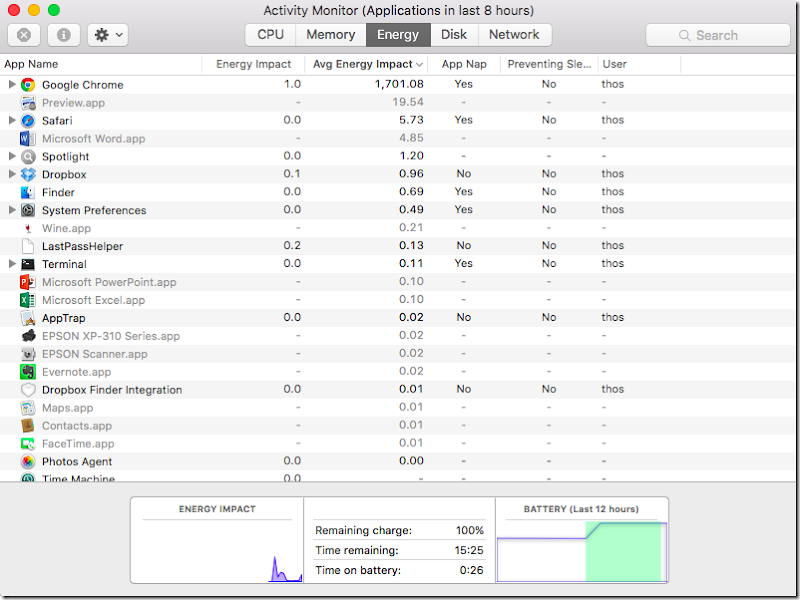Open the Network tab
The width and height of the screenshot is (800, 600).
(x=514, y=35)
